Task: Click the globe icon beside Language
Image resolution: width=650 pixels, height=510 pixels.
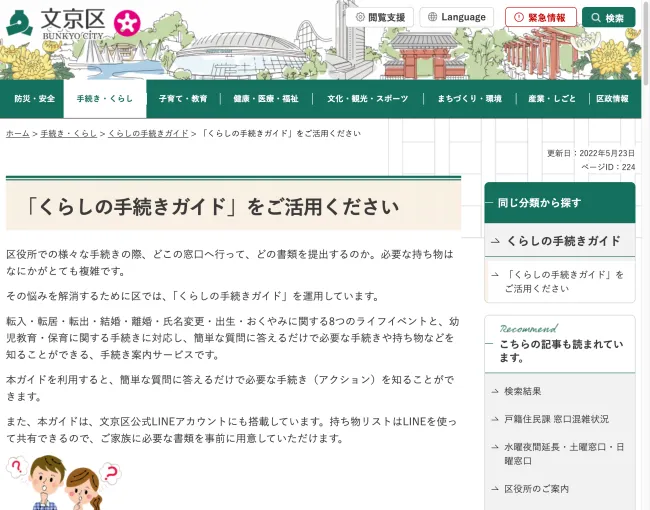Action: [432, 17]
